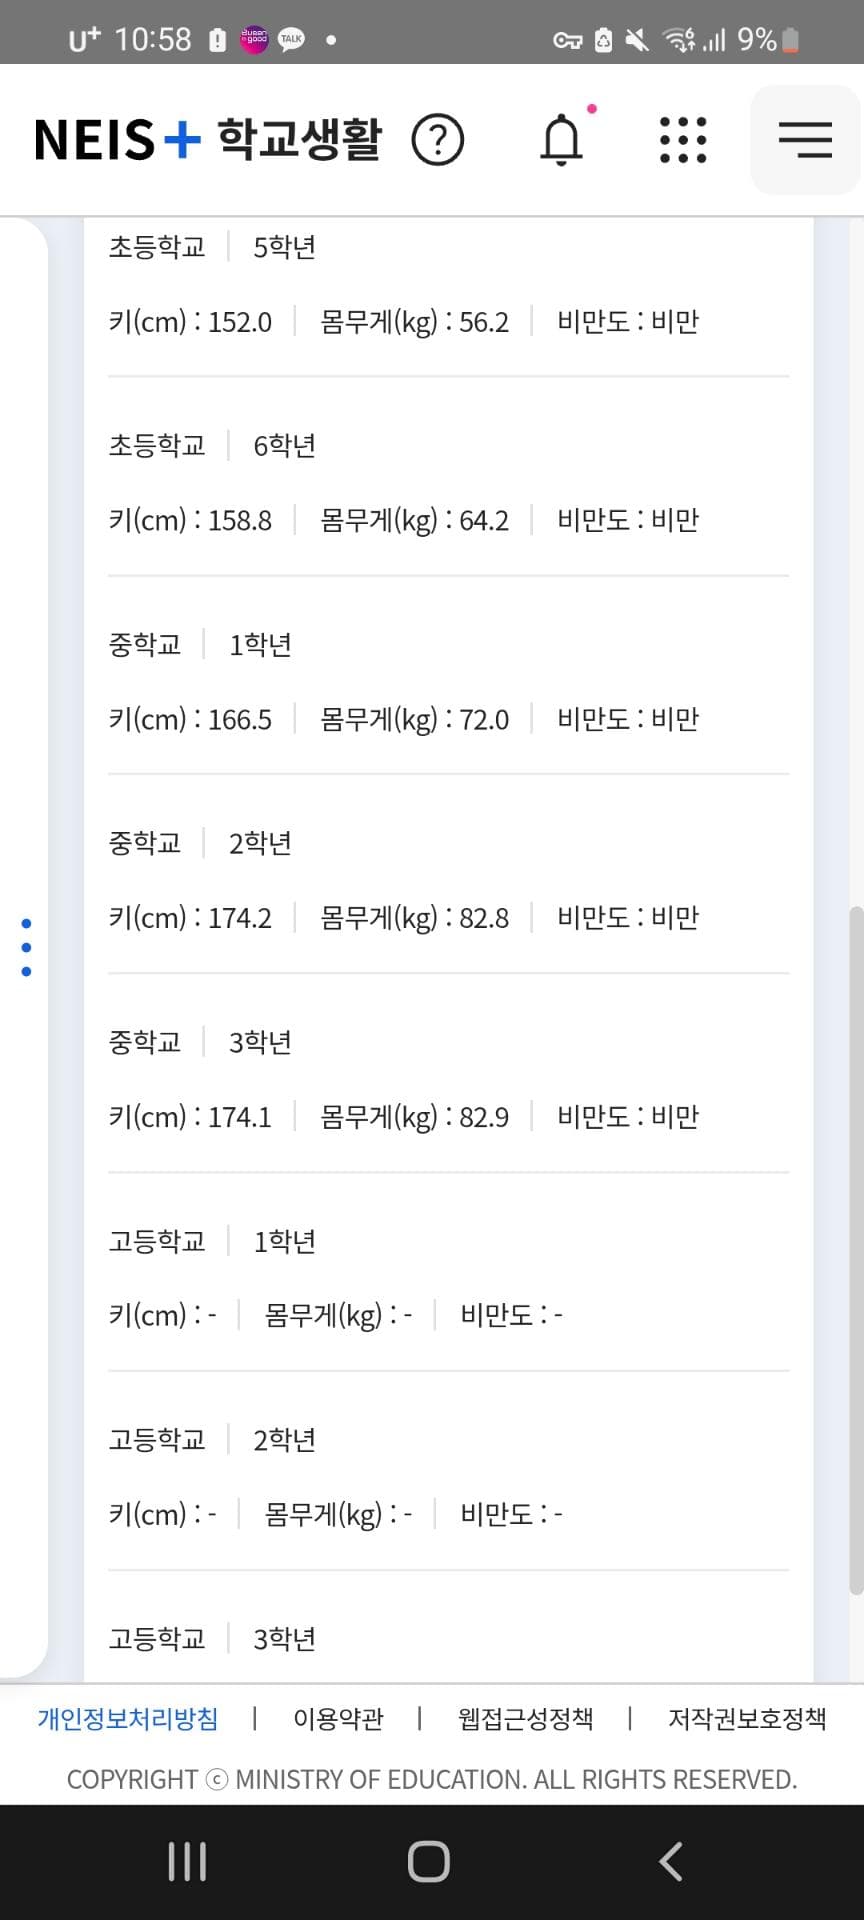864x1920 pixels.
Task: Open the notifications bell
Action: (562, 140)
